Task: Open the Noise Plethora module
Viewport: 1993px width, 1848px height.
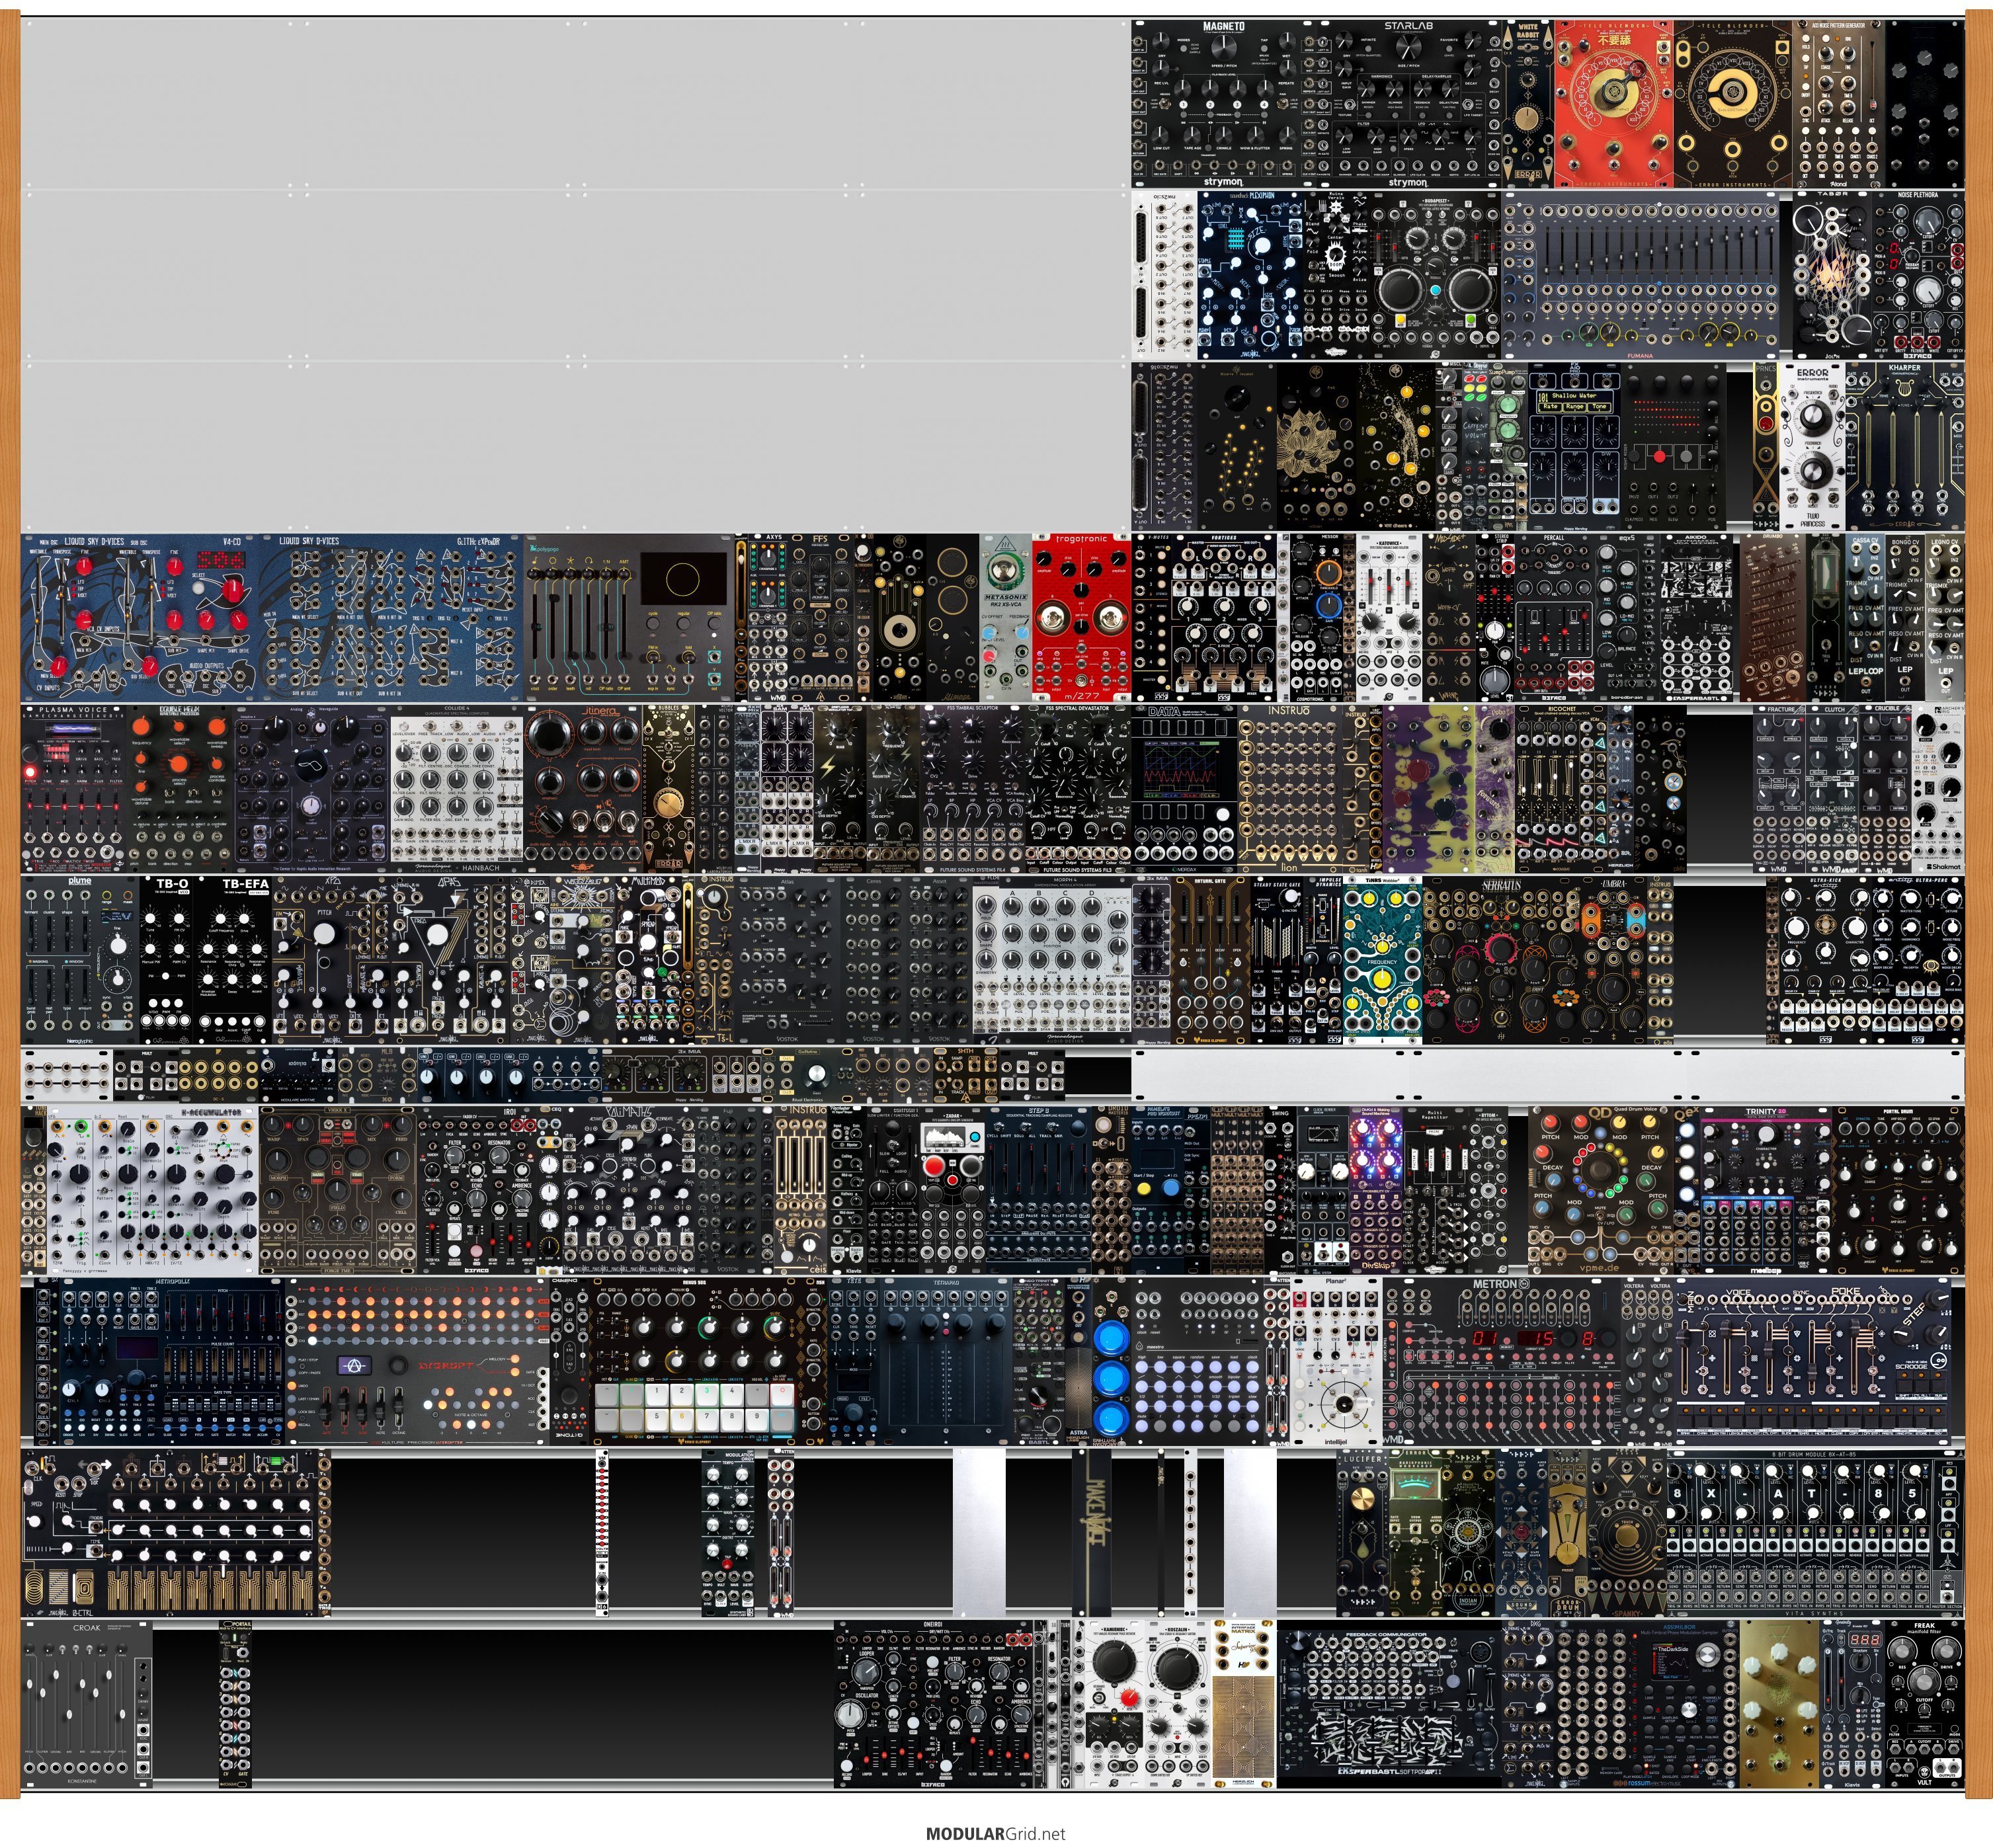Action: click(1918, 275)
